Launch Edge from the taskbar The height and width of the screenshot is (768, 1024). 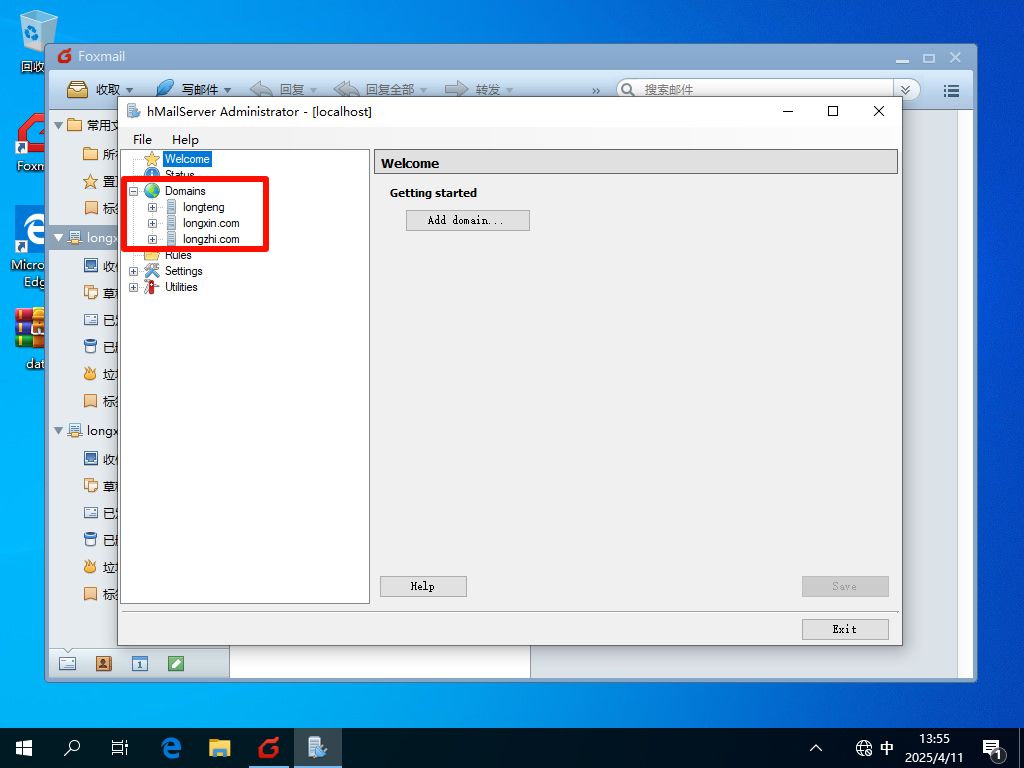(x=171, y=748)
